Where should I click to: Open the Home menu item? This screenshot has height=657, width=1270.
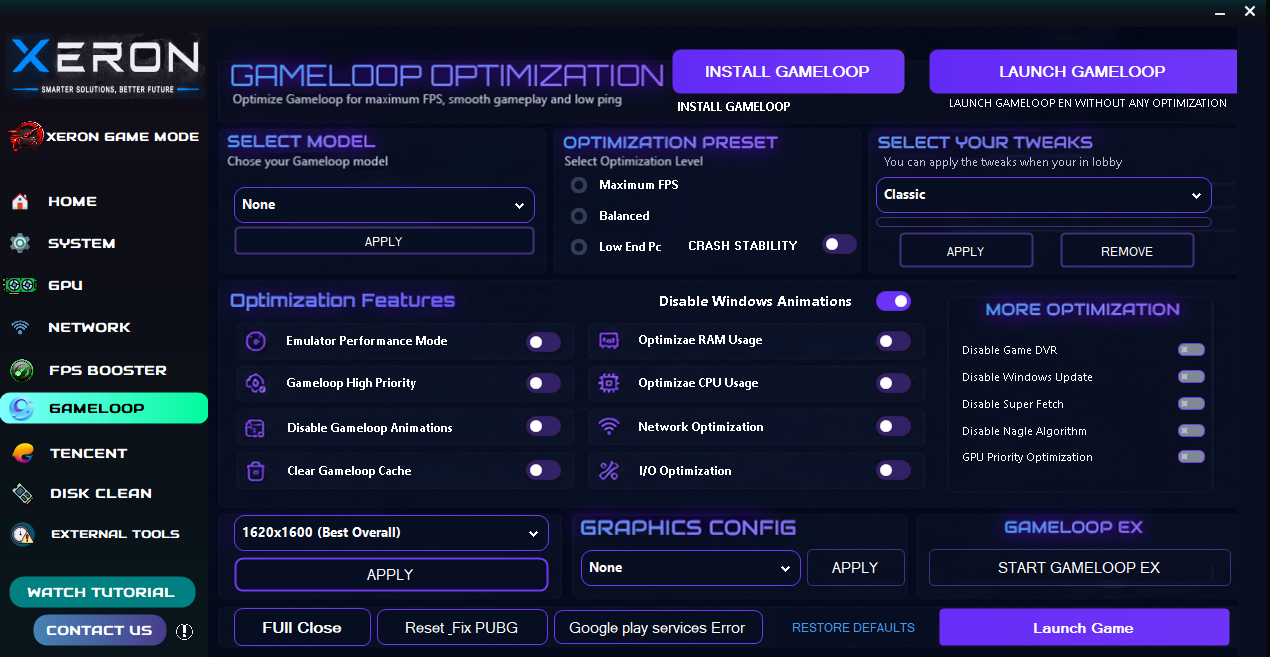tap(72, 202)
